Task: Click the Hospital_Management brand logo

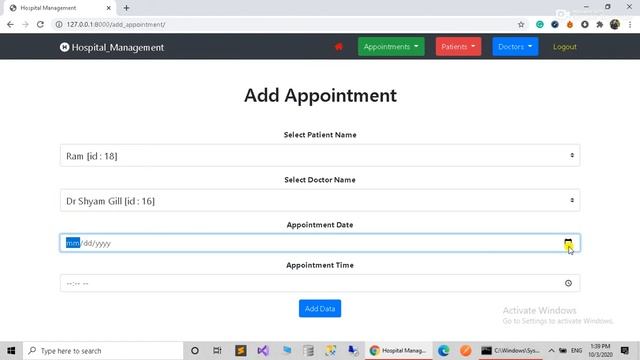Action: (x=111, y=47)
